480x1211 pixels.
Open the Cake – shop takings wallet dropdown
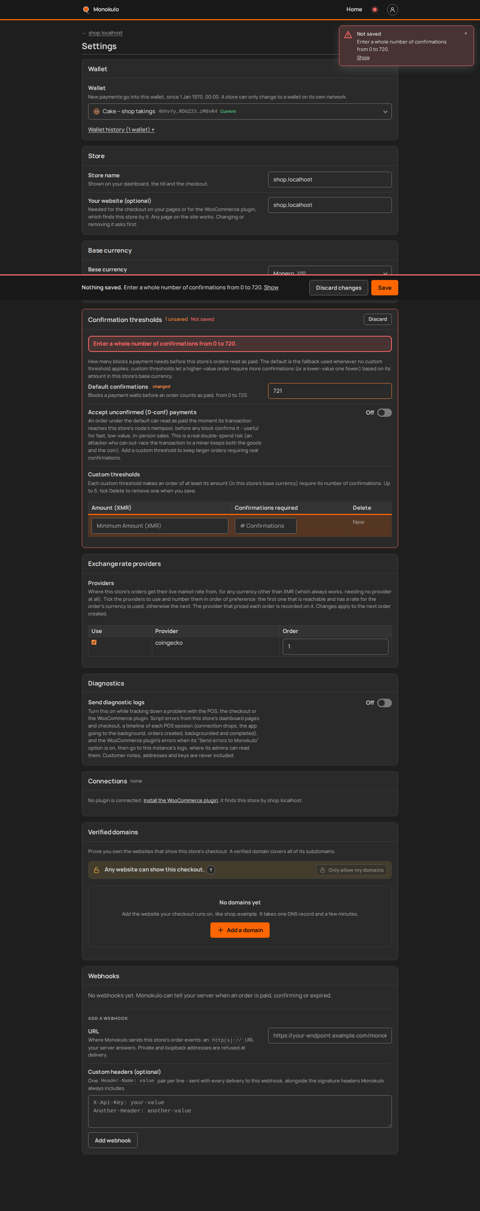pos(240,111)
